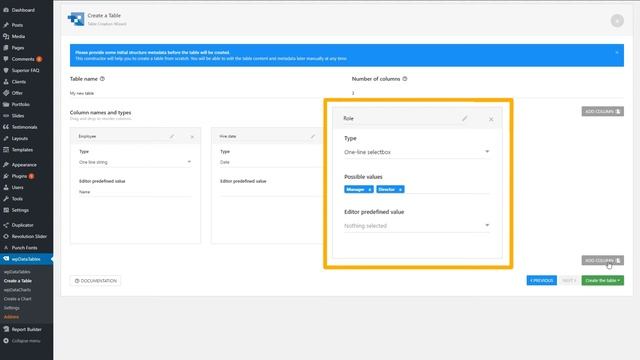Open the Employee column Type dropdown
The image size is (640, 360).
[135, 162]
